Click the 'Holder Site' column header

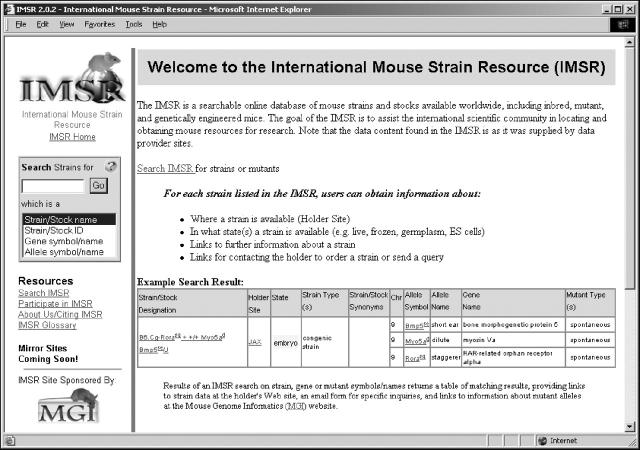click(258, 303)
